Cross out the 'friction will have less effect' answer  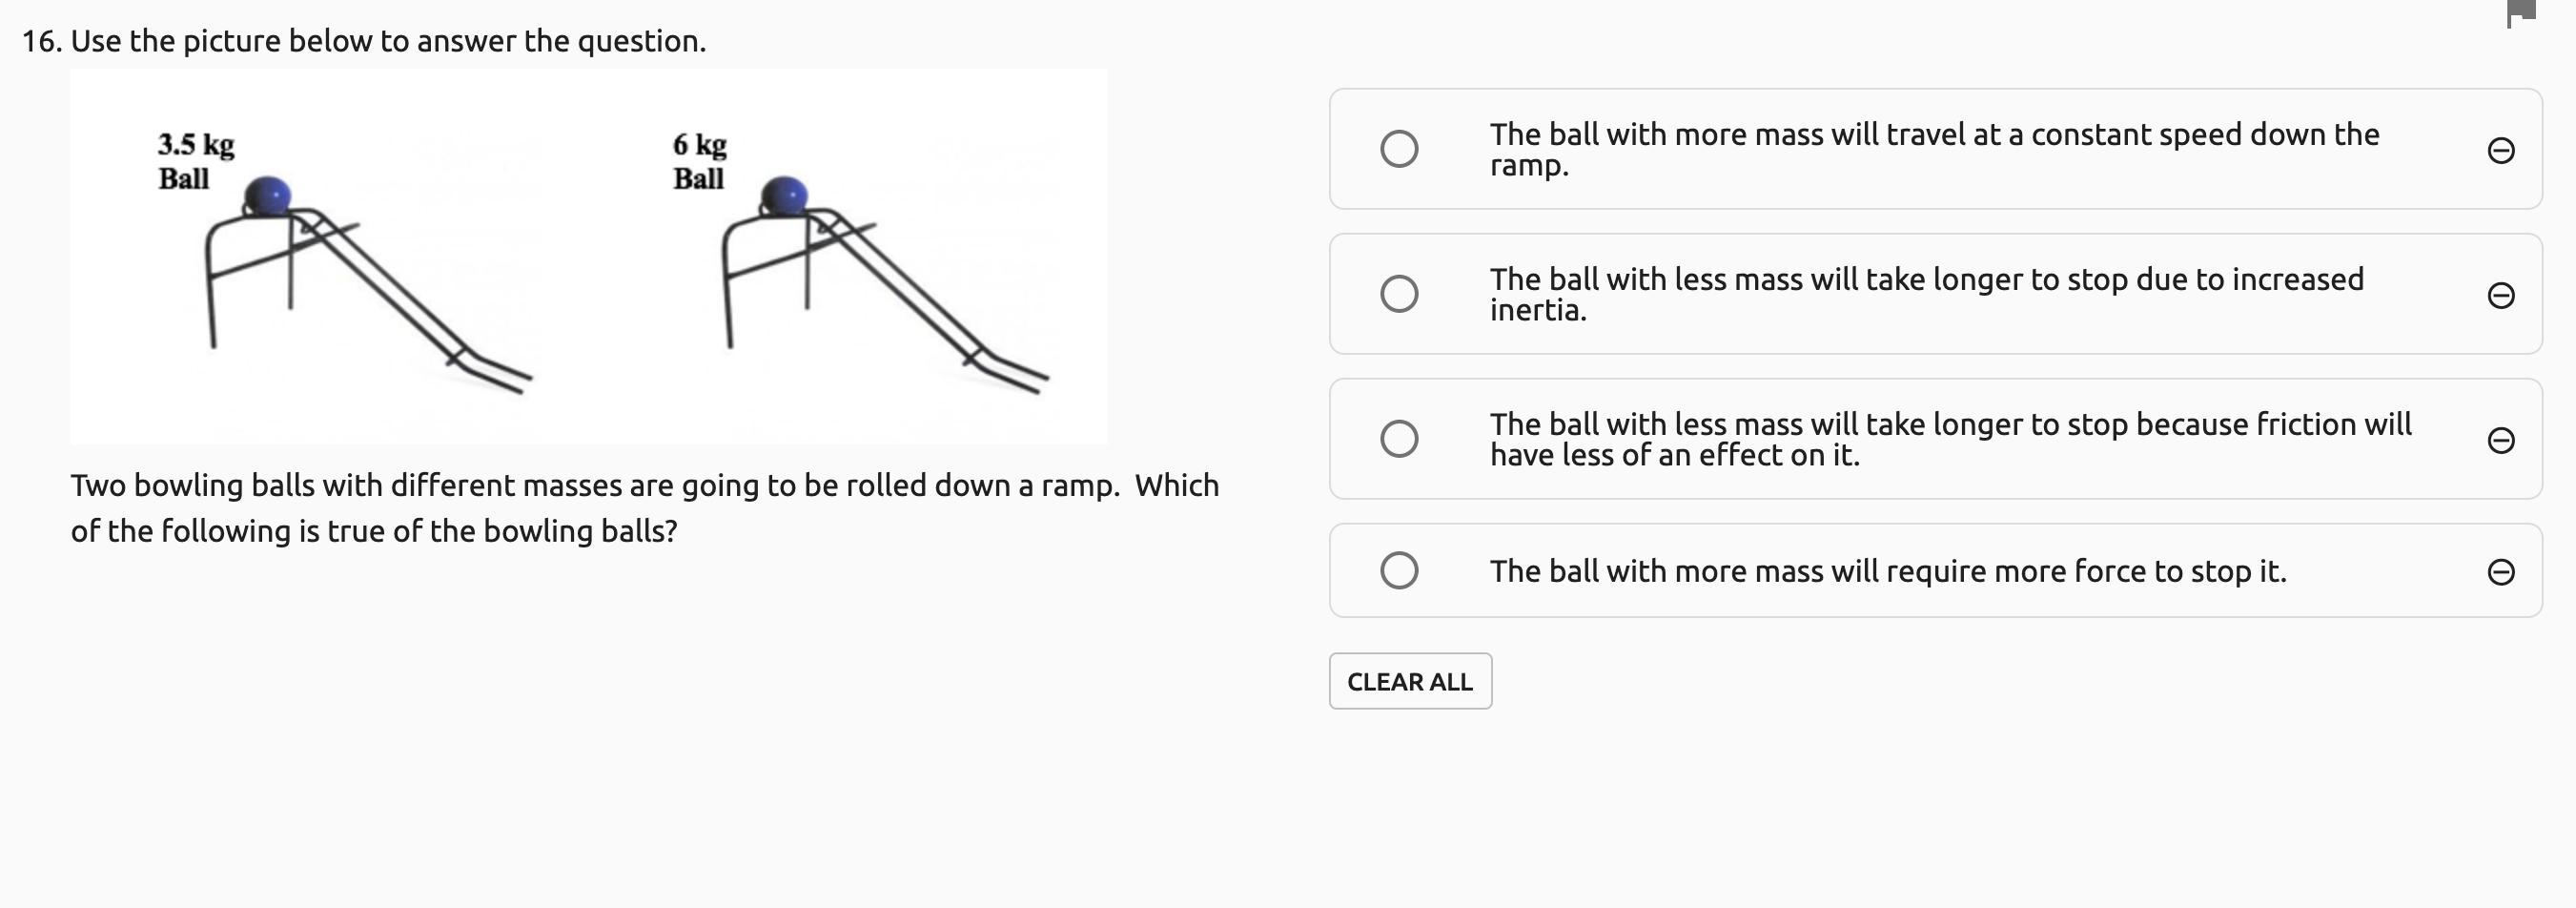[x=2500, y=440]
